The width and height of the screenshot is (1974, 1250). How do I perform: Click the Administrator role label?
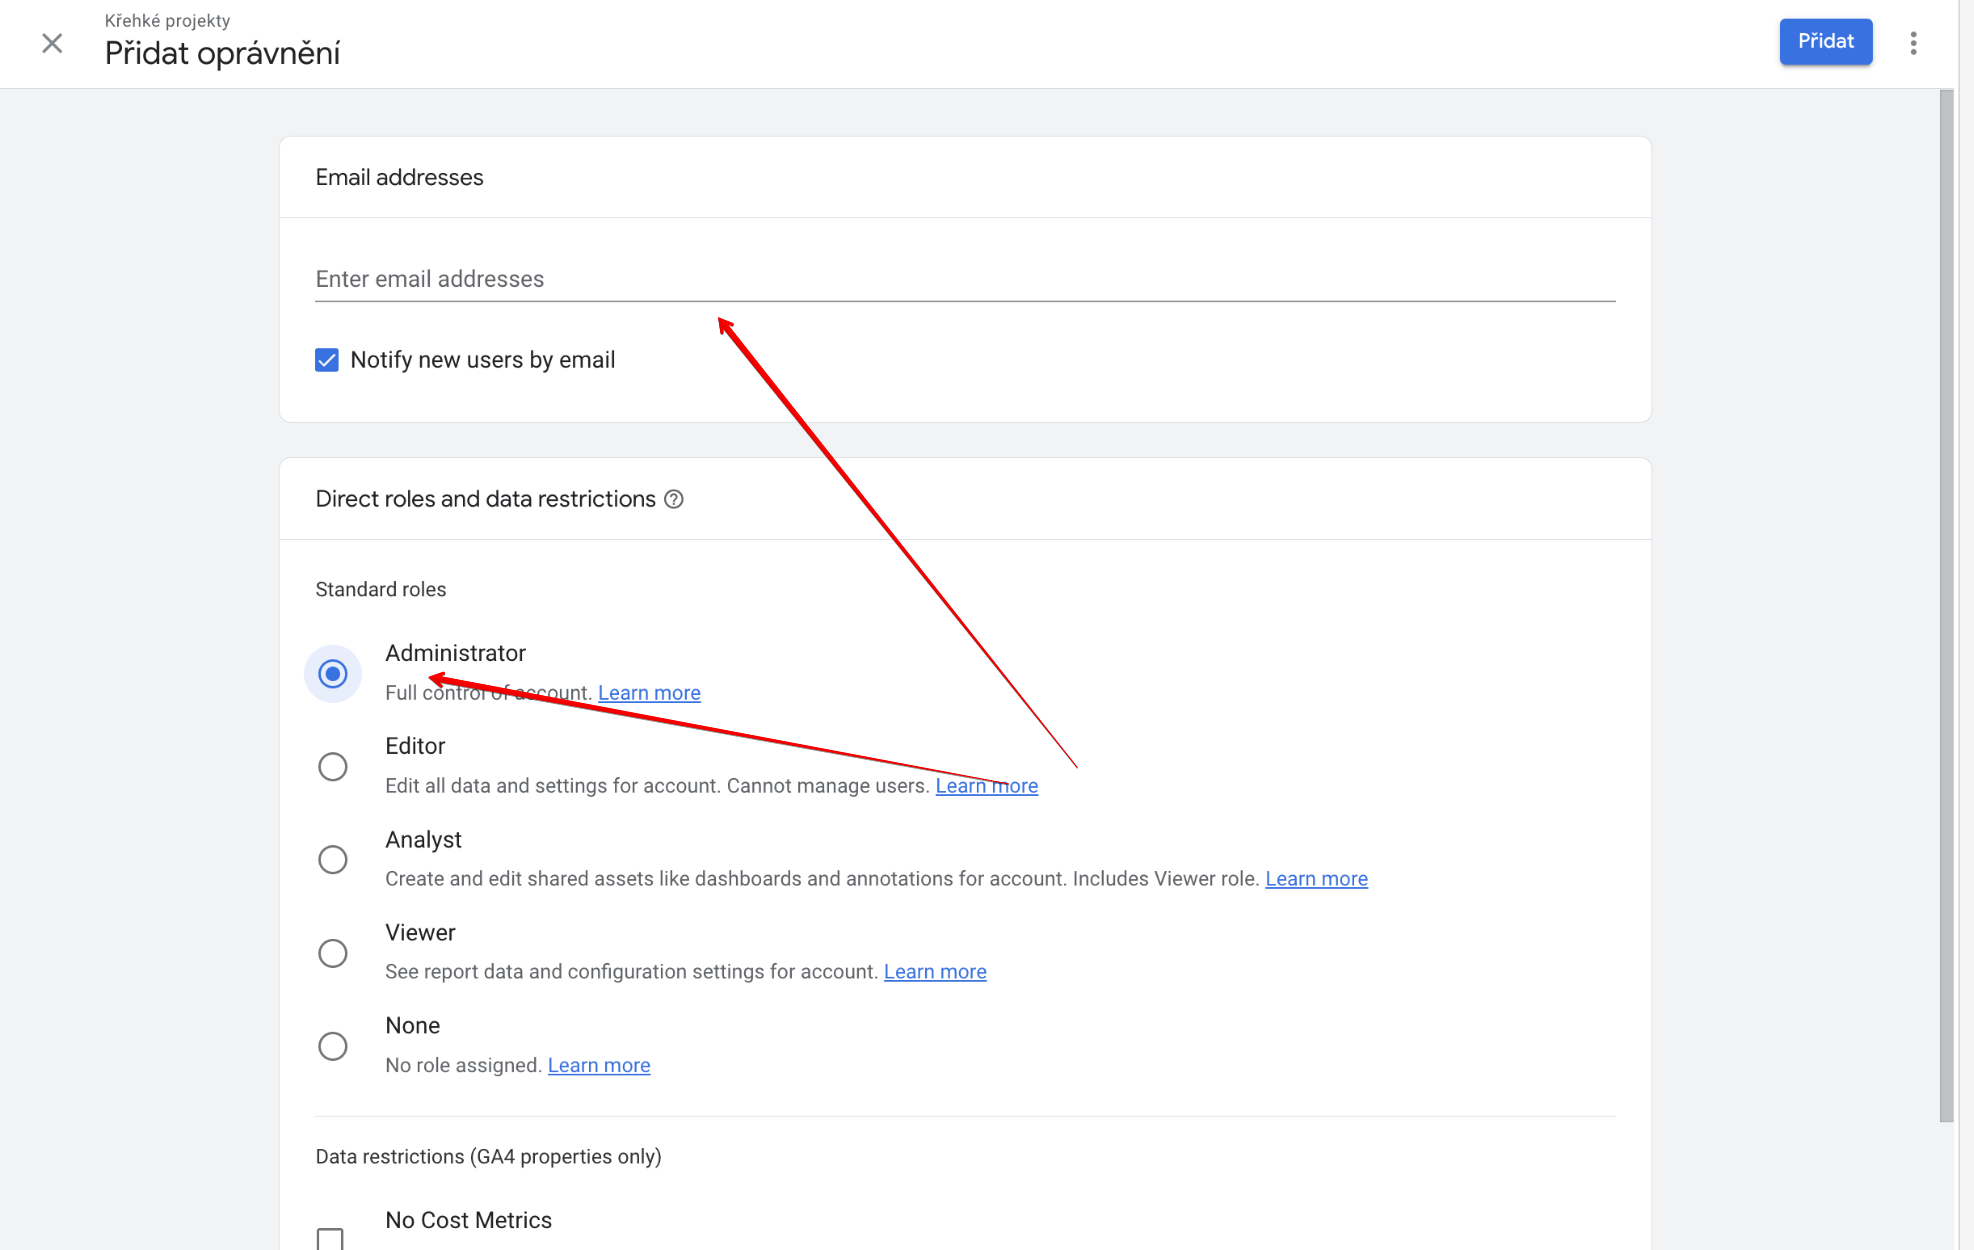(x=455, y=653)
